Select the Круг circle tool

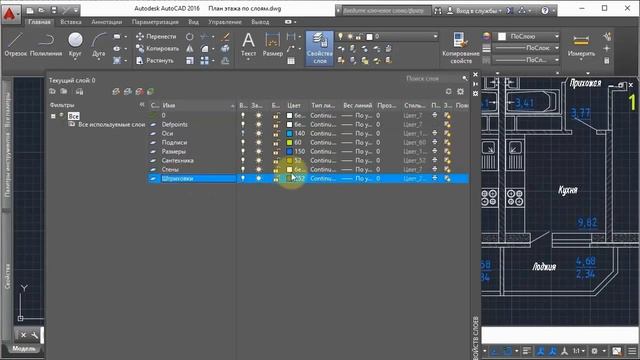[75, 45]
